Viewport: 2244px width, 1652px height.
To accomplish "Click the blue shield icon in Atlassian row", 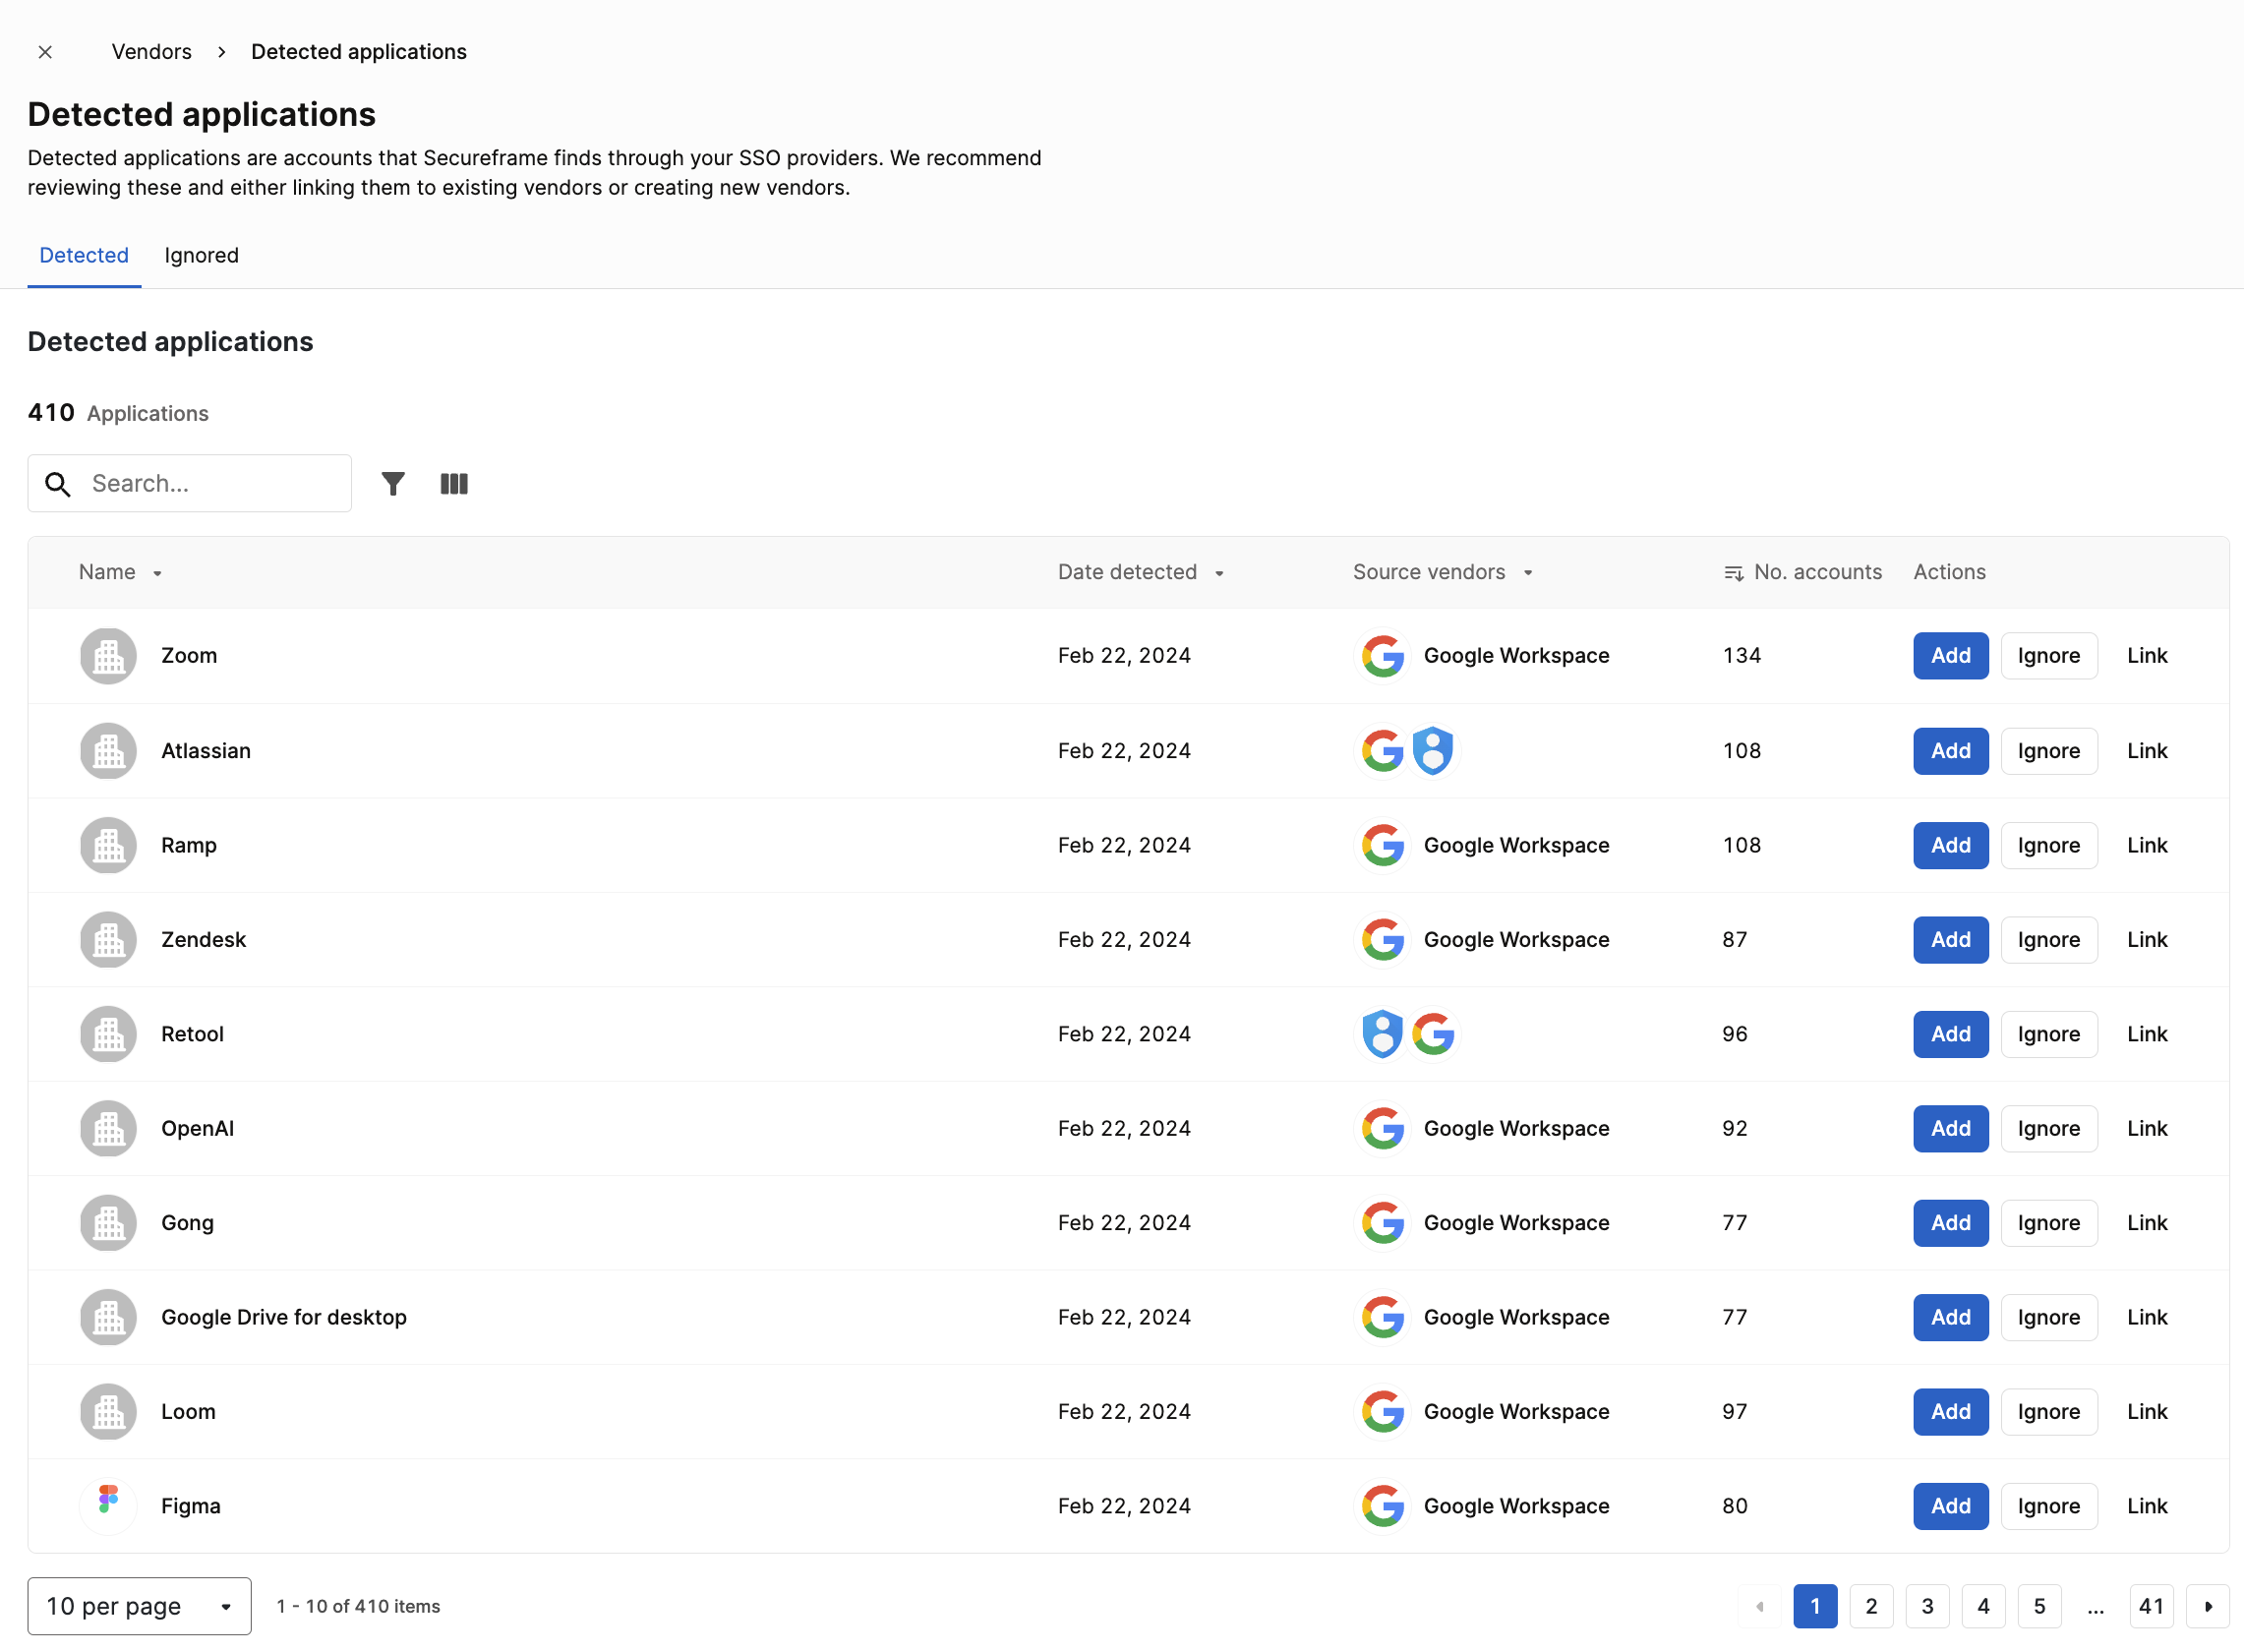I will coord(1433,751).
